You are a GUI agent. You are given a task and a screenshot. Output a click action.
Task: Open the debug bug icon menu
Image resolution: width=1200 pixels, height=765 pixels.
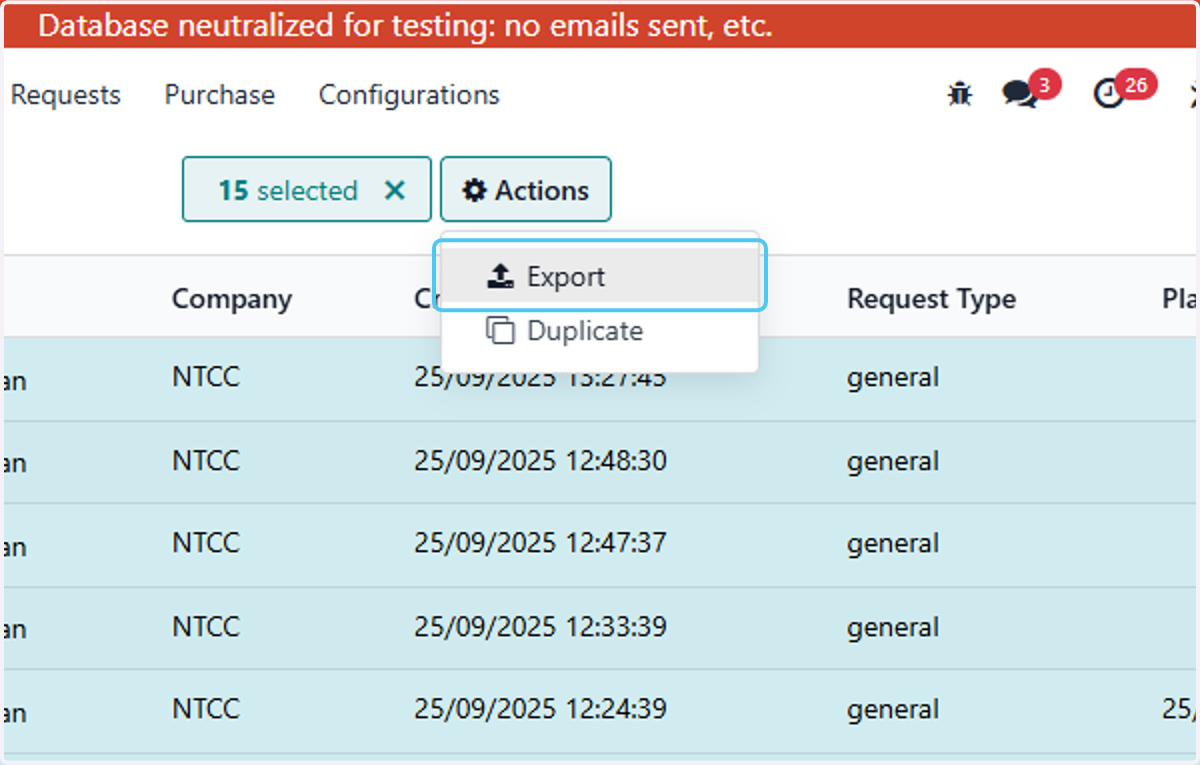pos(960,94)
